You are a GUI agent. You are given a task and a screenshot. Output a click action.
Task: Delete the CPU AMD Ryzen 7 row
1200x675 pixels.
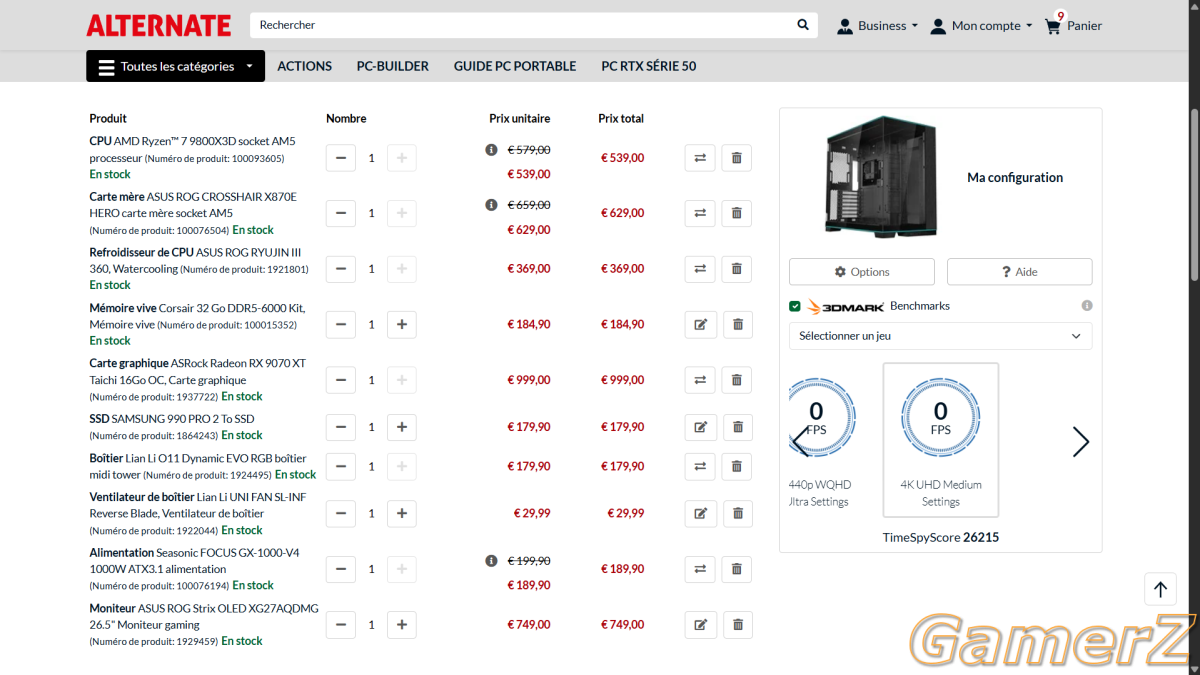point(737,158)
